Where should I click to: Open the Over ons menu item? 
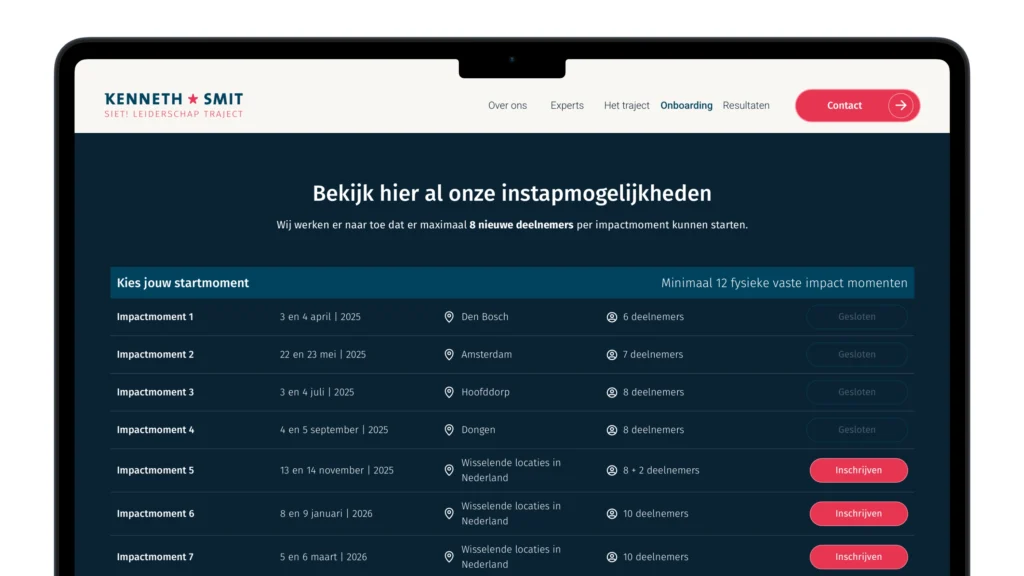point(507,105)
